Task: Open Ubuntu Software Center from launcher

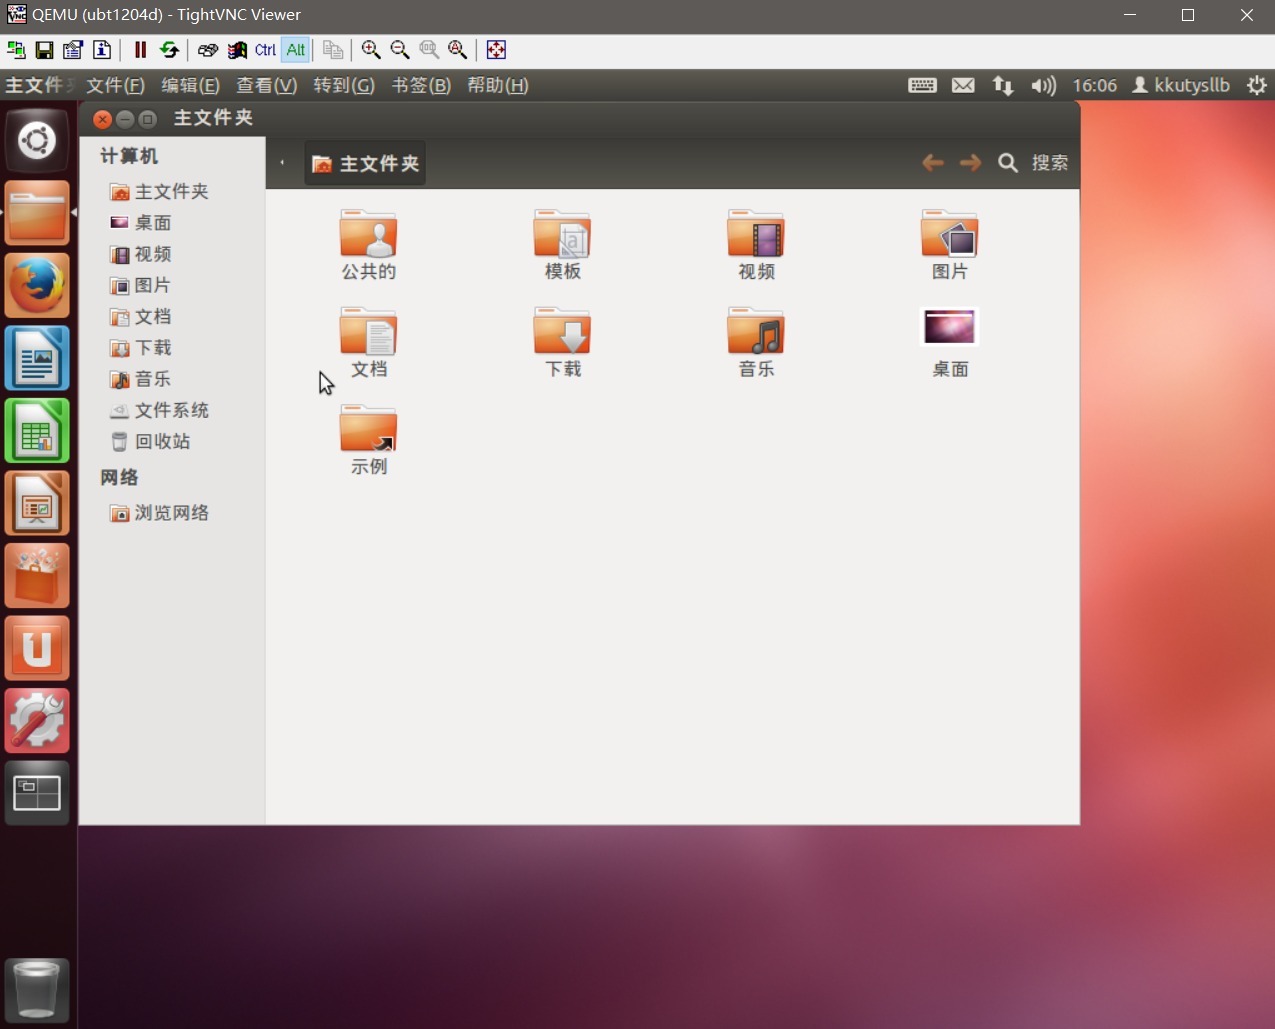Action: pyautogui.click(x=37, y=576)
